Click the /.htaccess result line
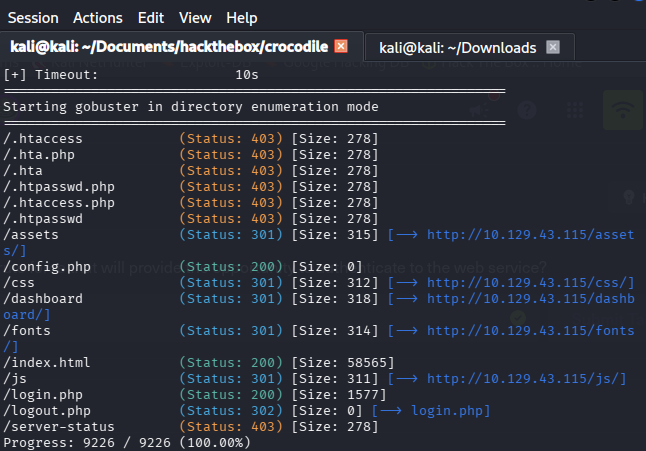Viewport: 646px width, 451px height. click(x=190, y=139)
